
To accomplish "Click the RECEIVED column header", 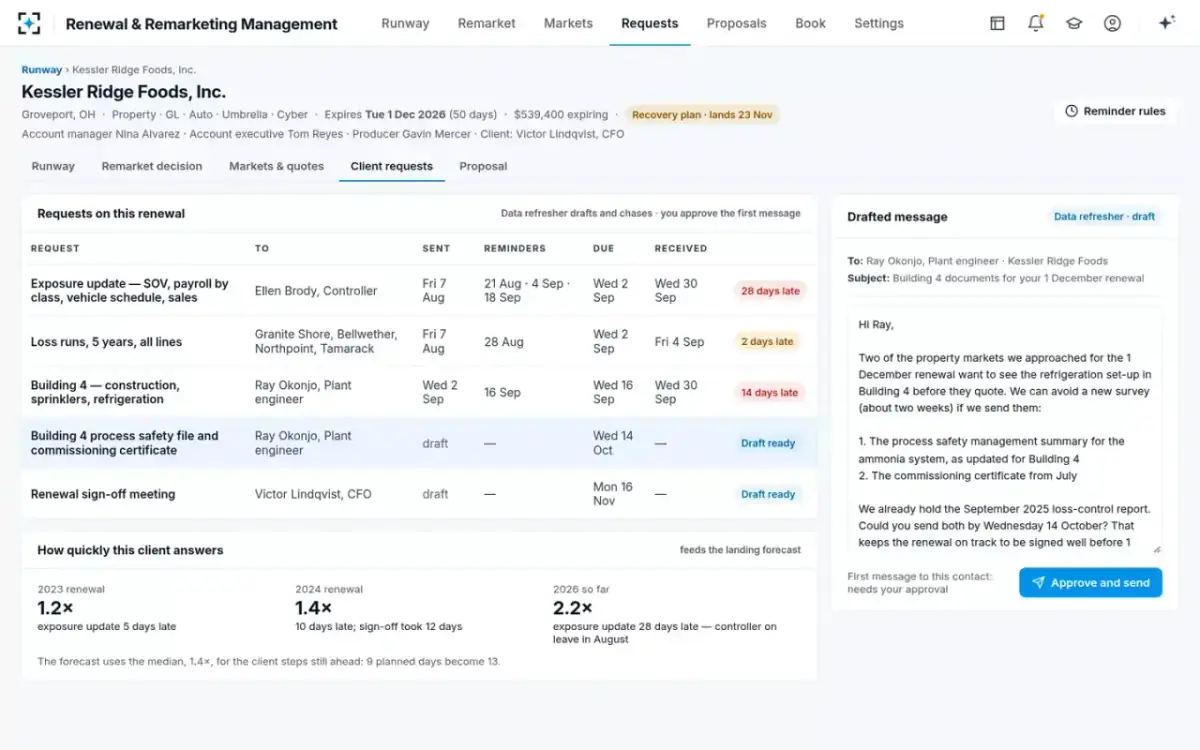I will point(681,248).
